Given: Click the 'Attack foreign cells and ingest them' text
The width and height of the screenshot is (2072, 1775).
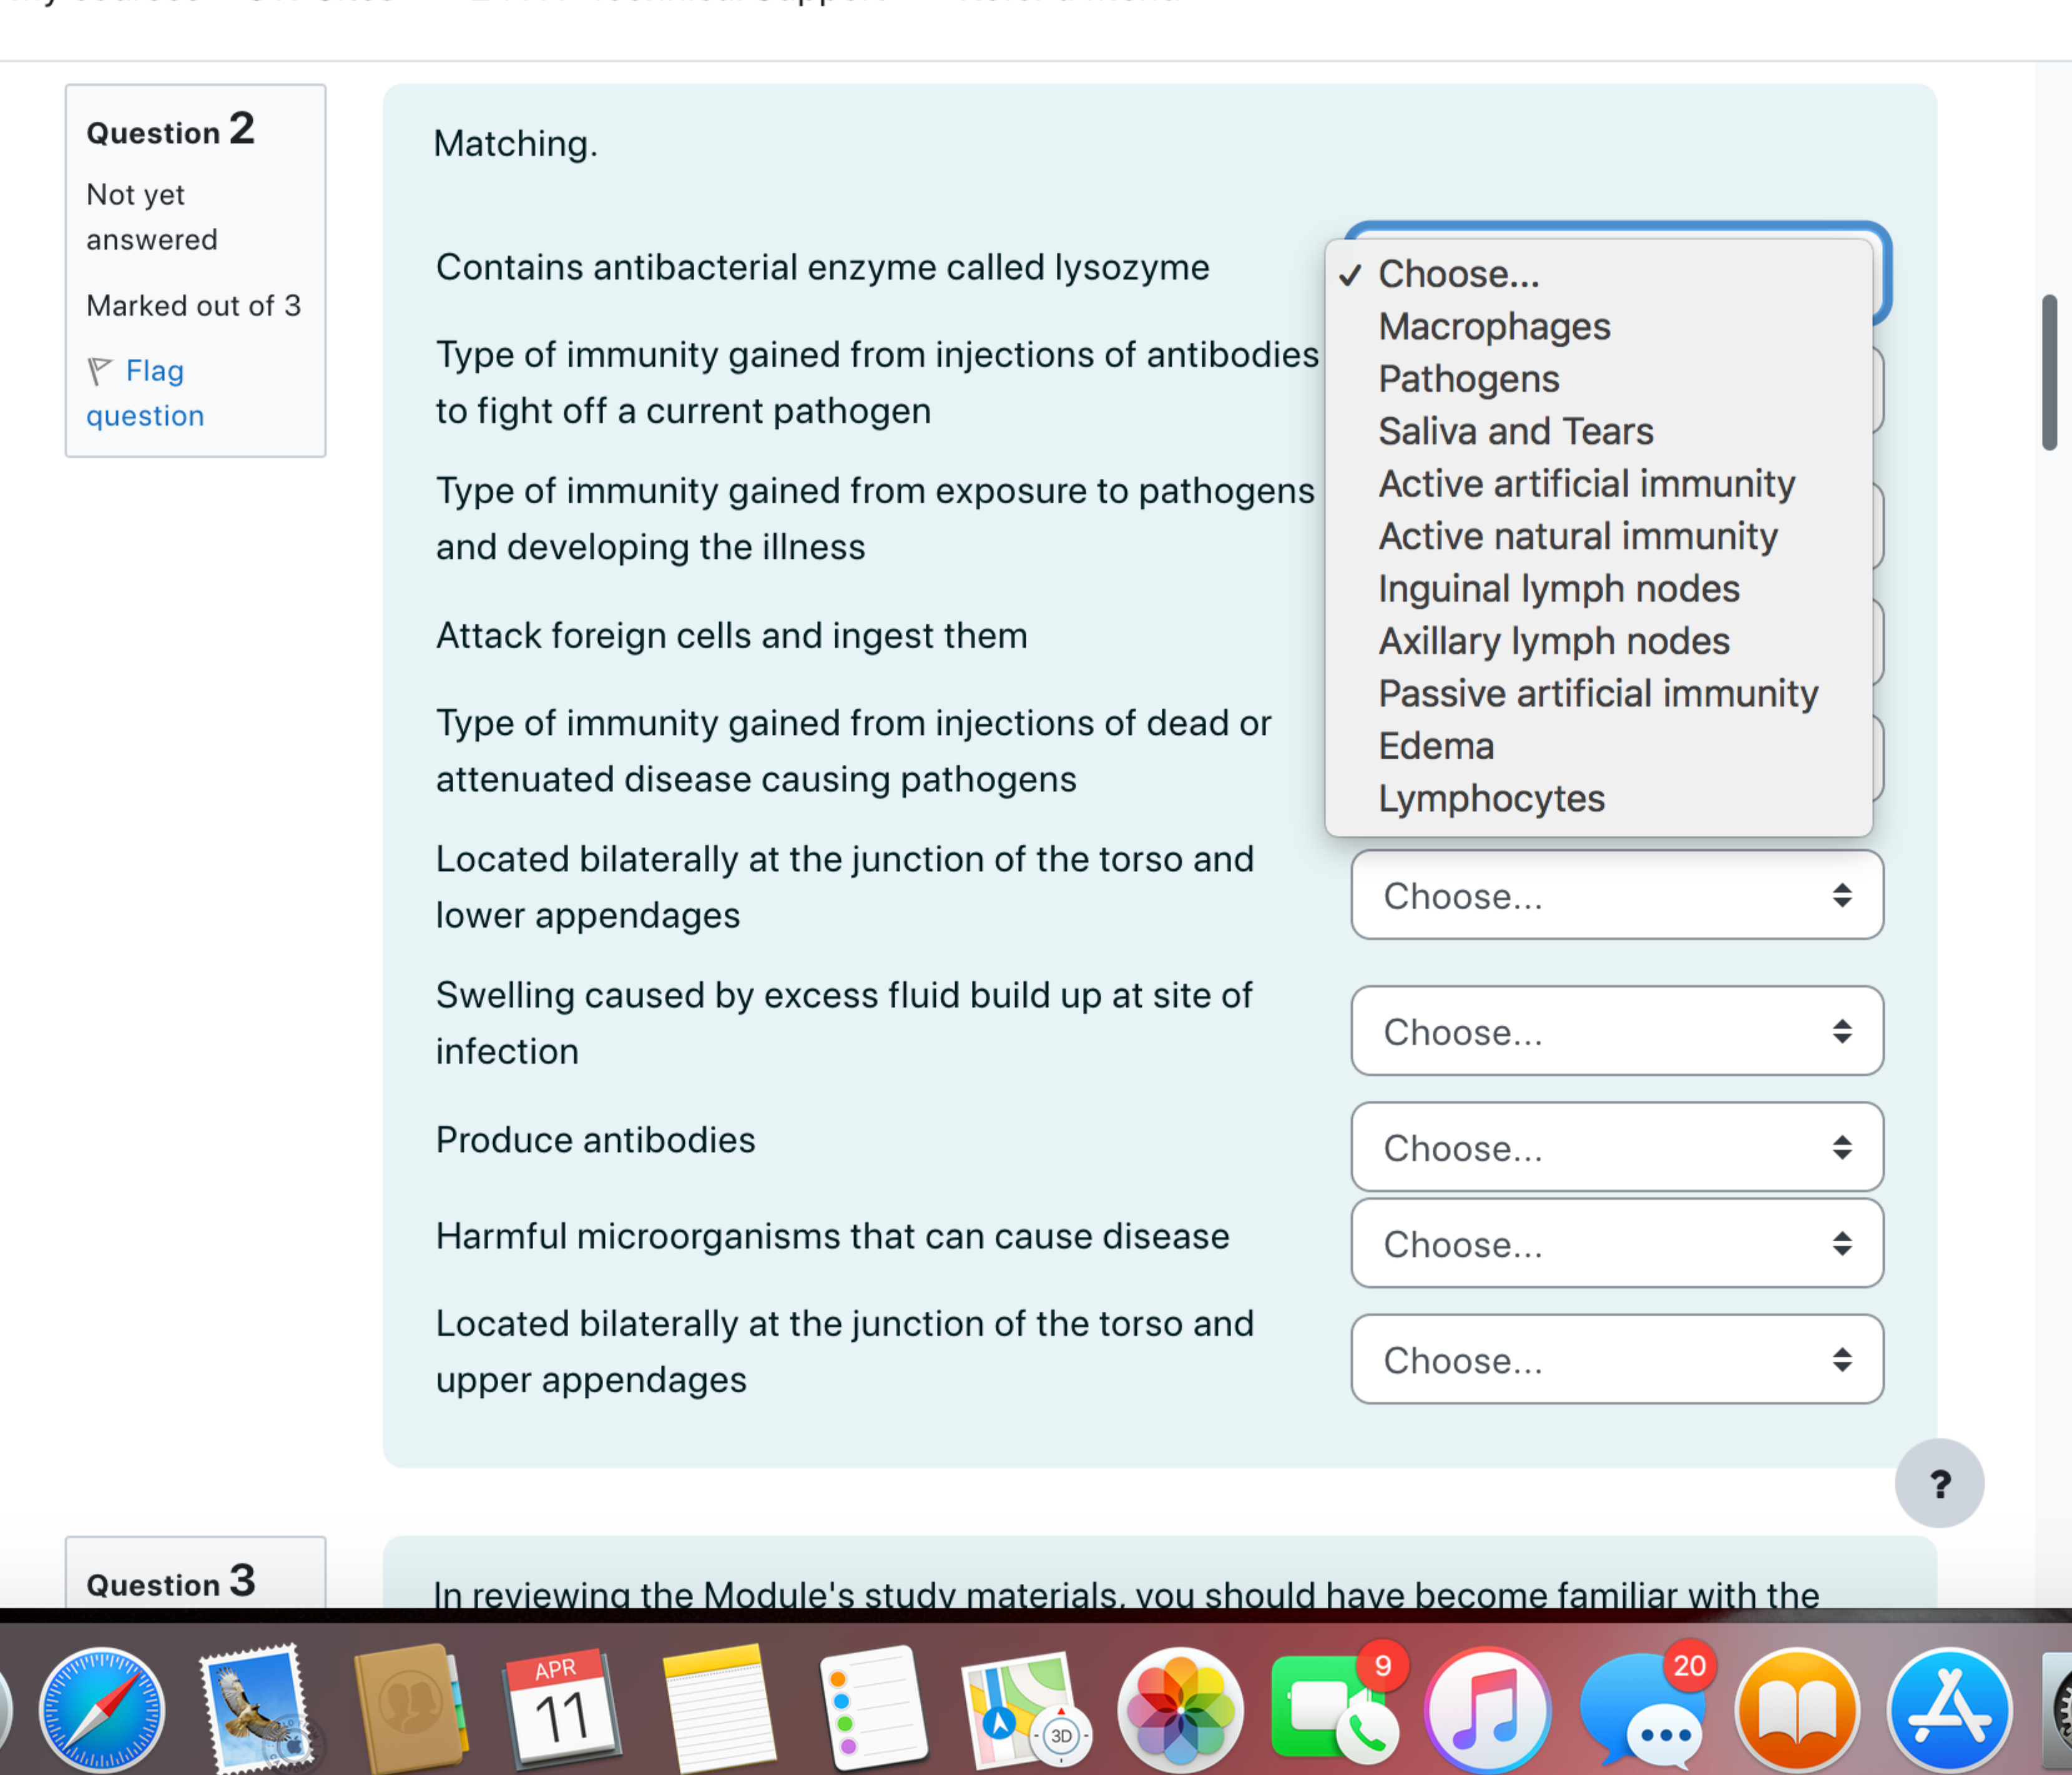Looking at the screenshot, I should [731, 636].
